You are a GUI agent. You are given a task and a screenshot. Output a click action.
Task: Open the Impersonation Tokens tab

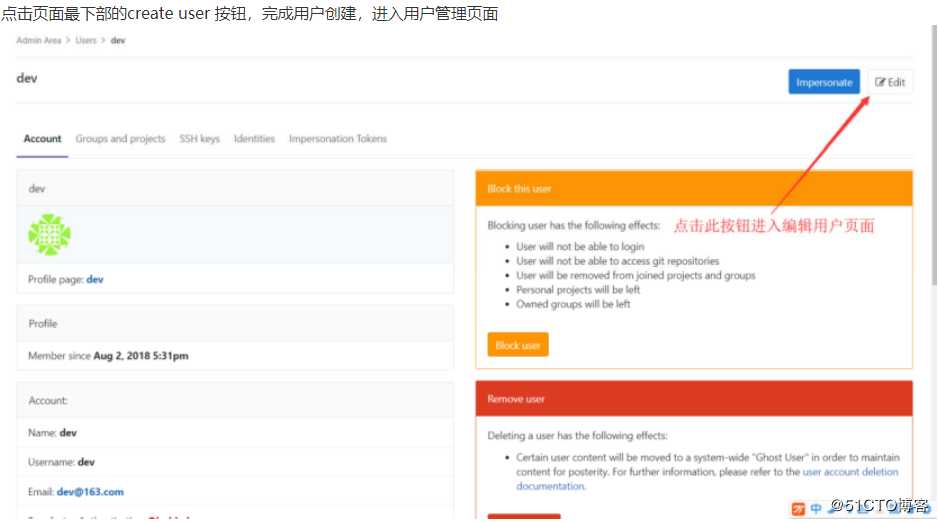coord(338,139)
